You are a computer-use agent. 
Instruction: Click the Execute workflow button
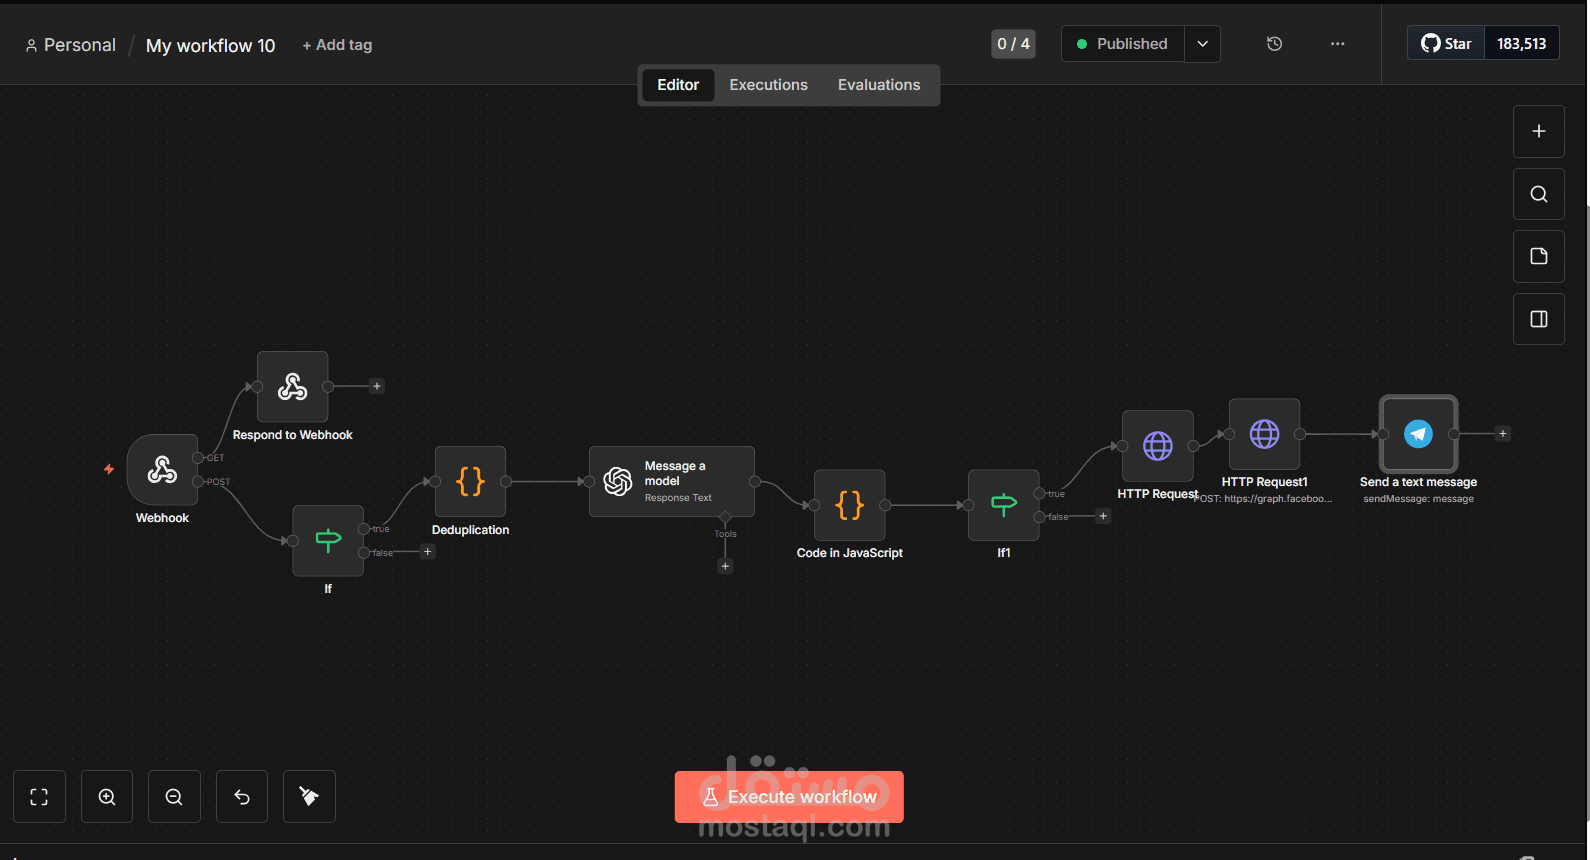tap(789, 797)
